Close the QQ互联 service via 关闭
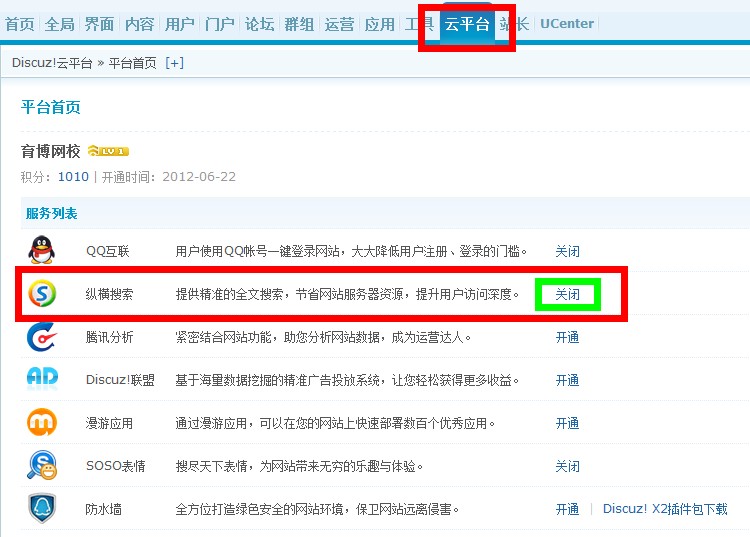 [567, 251]
